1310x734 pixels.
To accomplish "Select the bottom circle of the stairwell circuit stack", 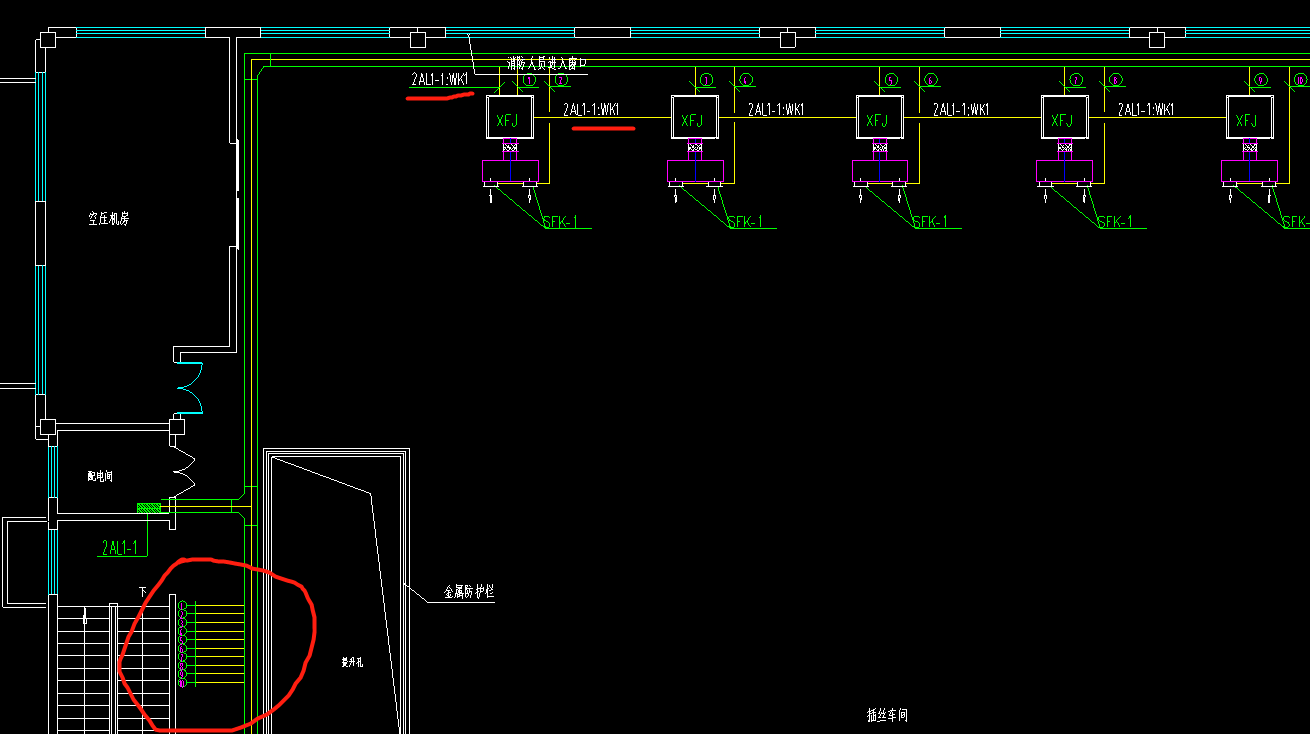I will pos(183,683).
